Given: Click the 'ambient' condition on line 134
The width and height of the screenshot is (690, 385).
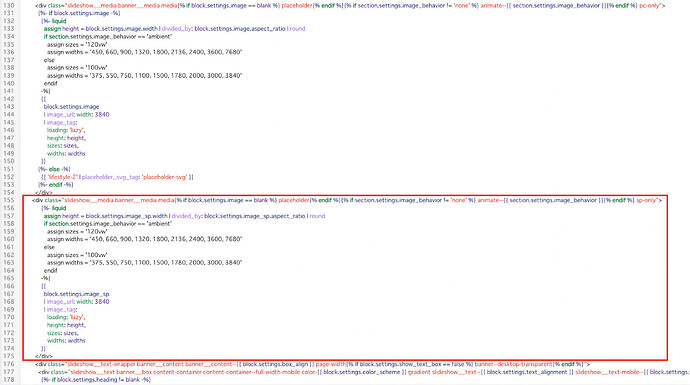Looking at the screenshot, I should [x=108, y=37].
